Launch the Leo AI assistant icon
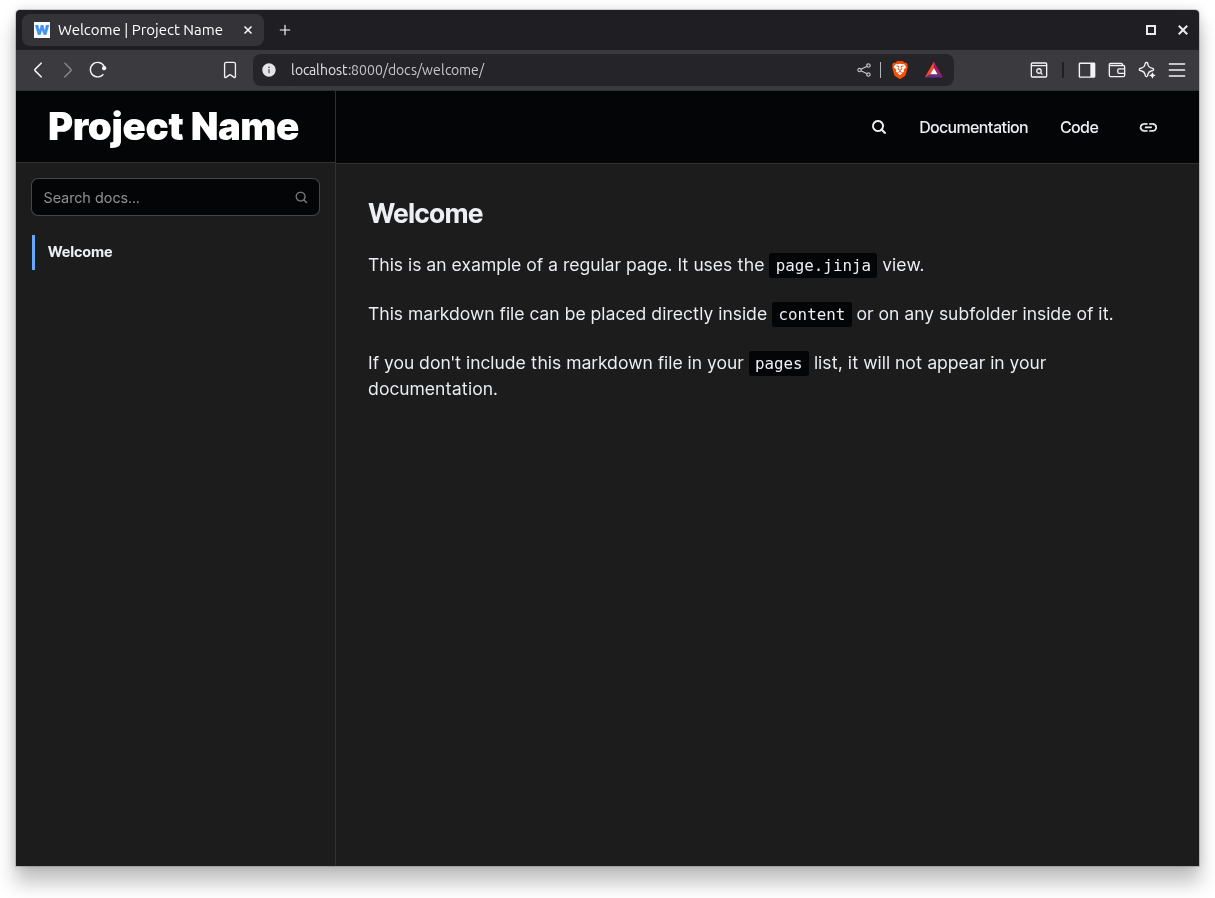Viewport: 1215px width, 898px height. pyautogui.click(x=1147, y=70)
